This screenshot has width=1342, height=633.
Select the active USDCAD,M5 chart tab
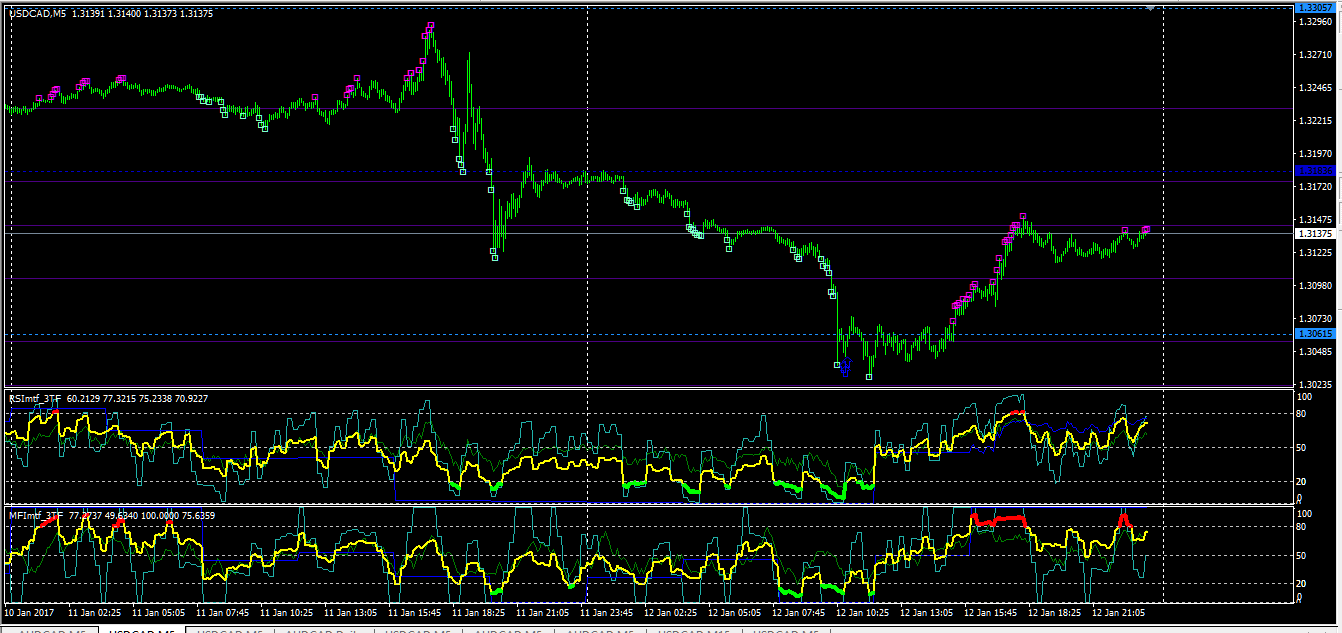click(141, 630)
